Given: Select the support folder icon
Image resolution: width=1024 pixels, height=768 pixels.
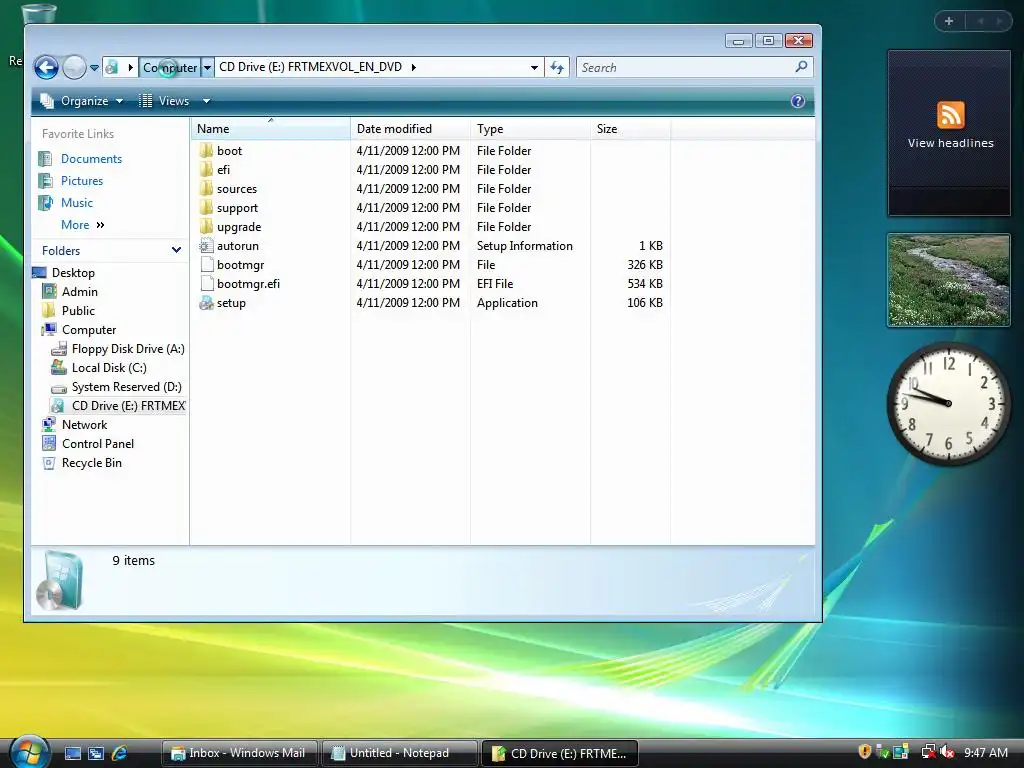Looking at the screenshot, I should point(206,207).
